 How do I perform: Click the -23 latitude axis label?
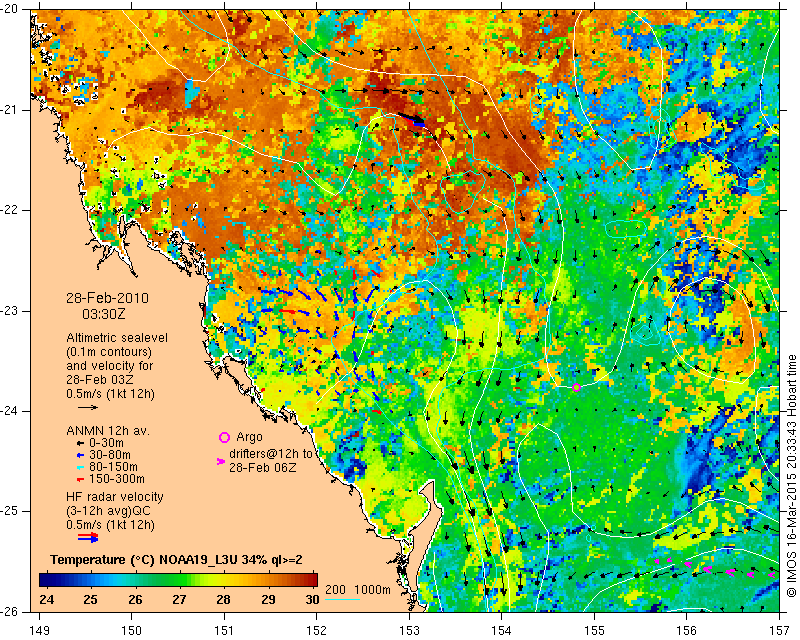(10, 310)
